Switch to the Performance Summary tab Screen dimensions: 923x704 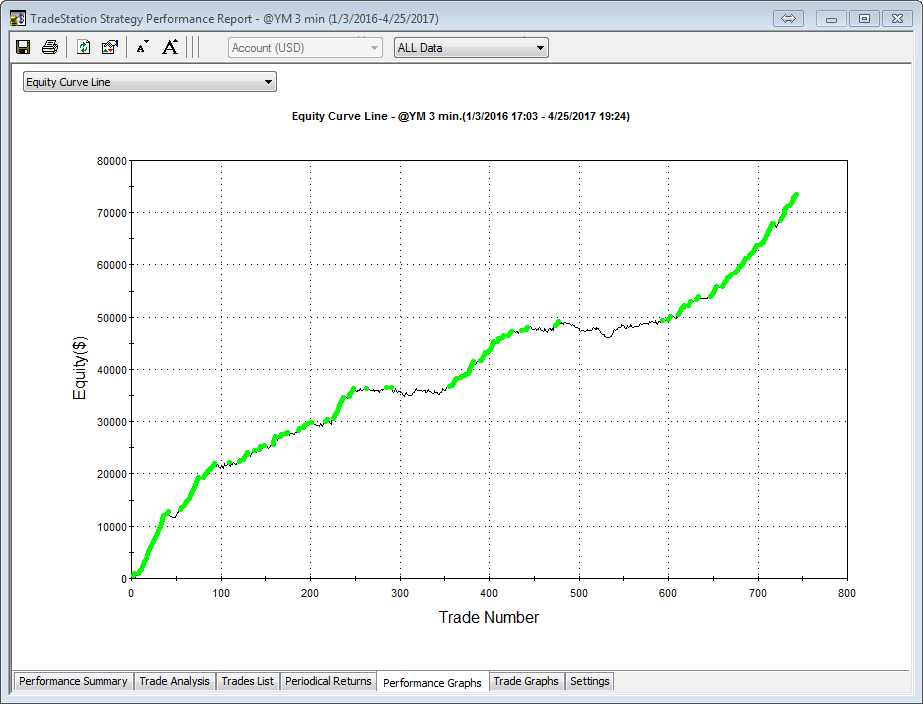pos(73,681)
